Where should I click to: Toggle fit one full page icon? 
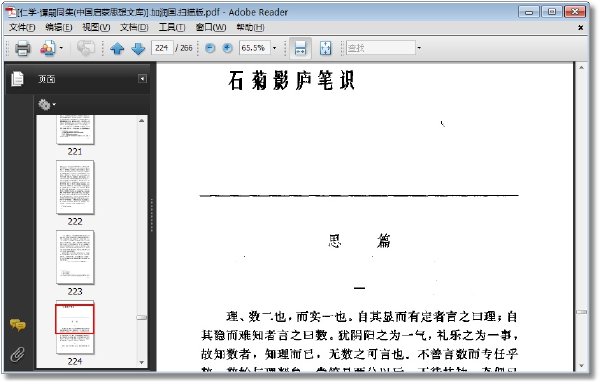coord(326,49)
